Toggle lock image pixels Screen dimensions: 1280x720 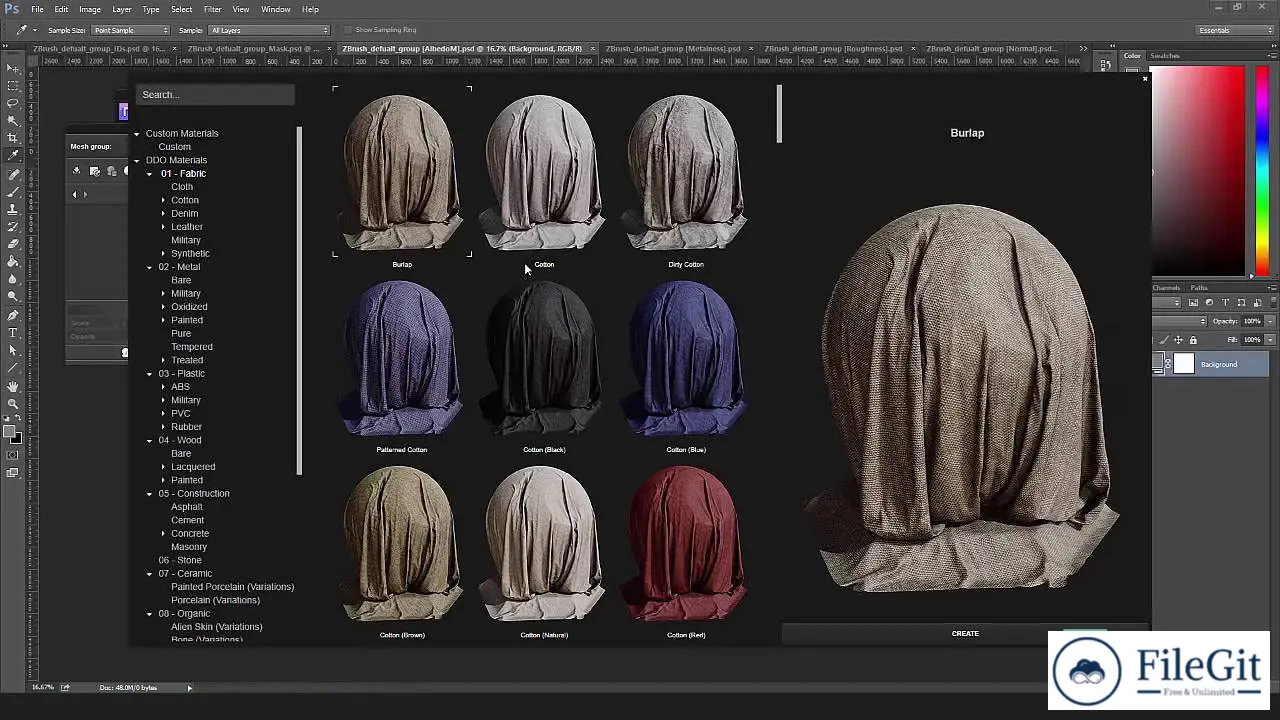point(1166,340)
